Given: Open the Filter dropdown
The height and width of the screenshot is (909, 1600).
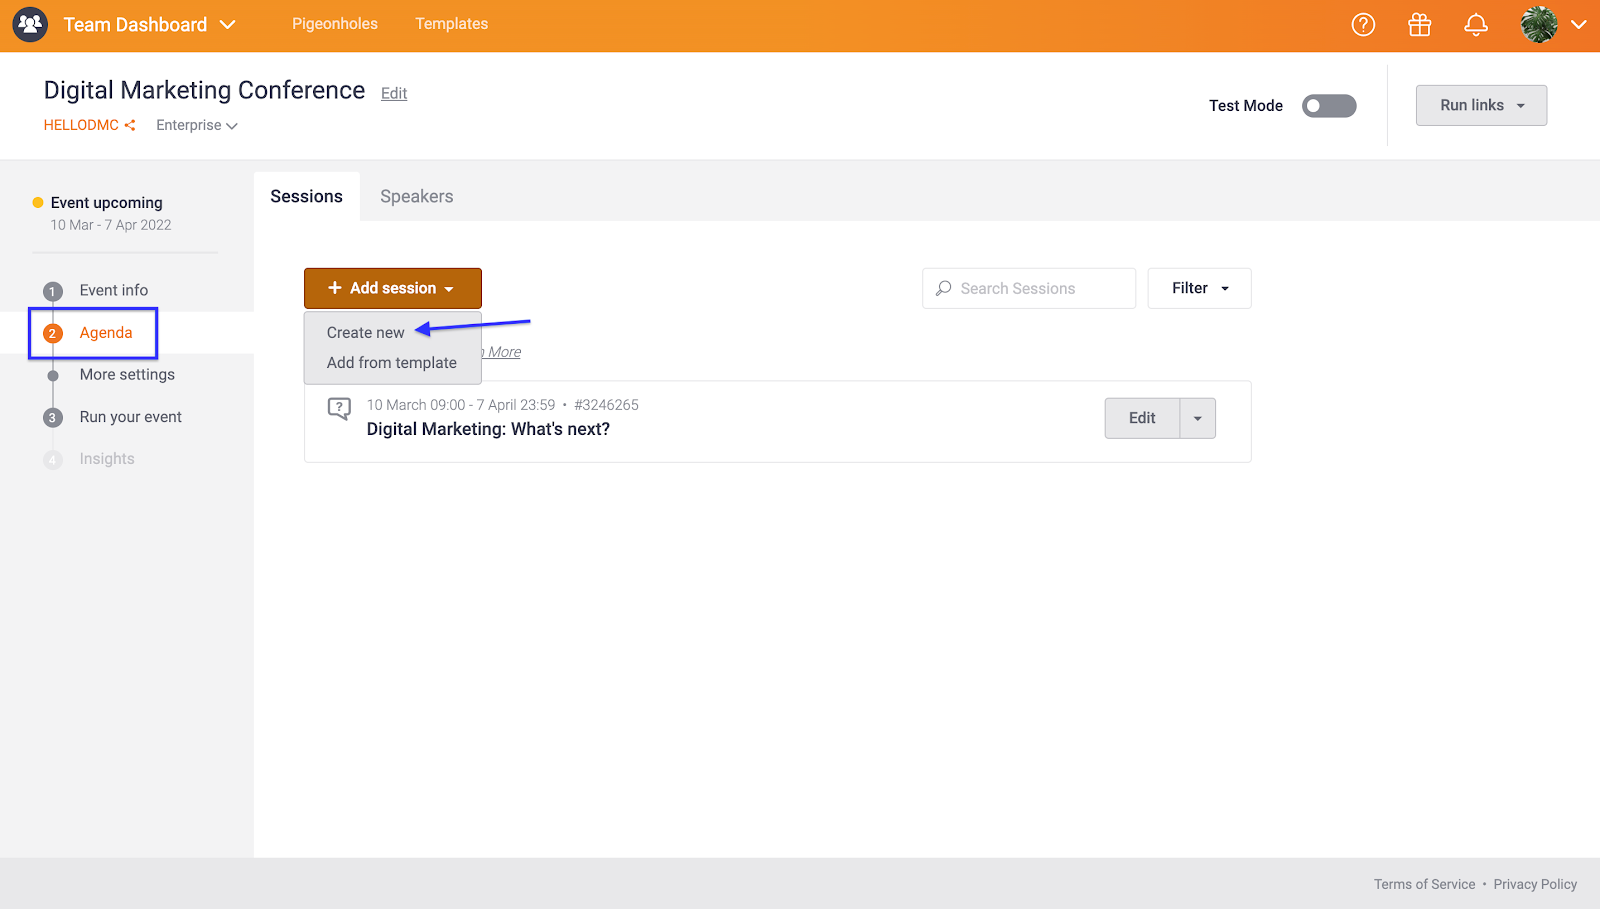Looking at the screenshot, I should point(1199,289).
